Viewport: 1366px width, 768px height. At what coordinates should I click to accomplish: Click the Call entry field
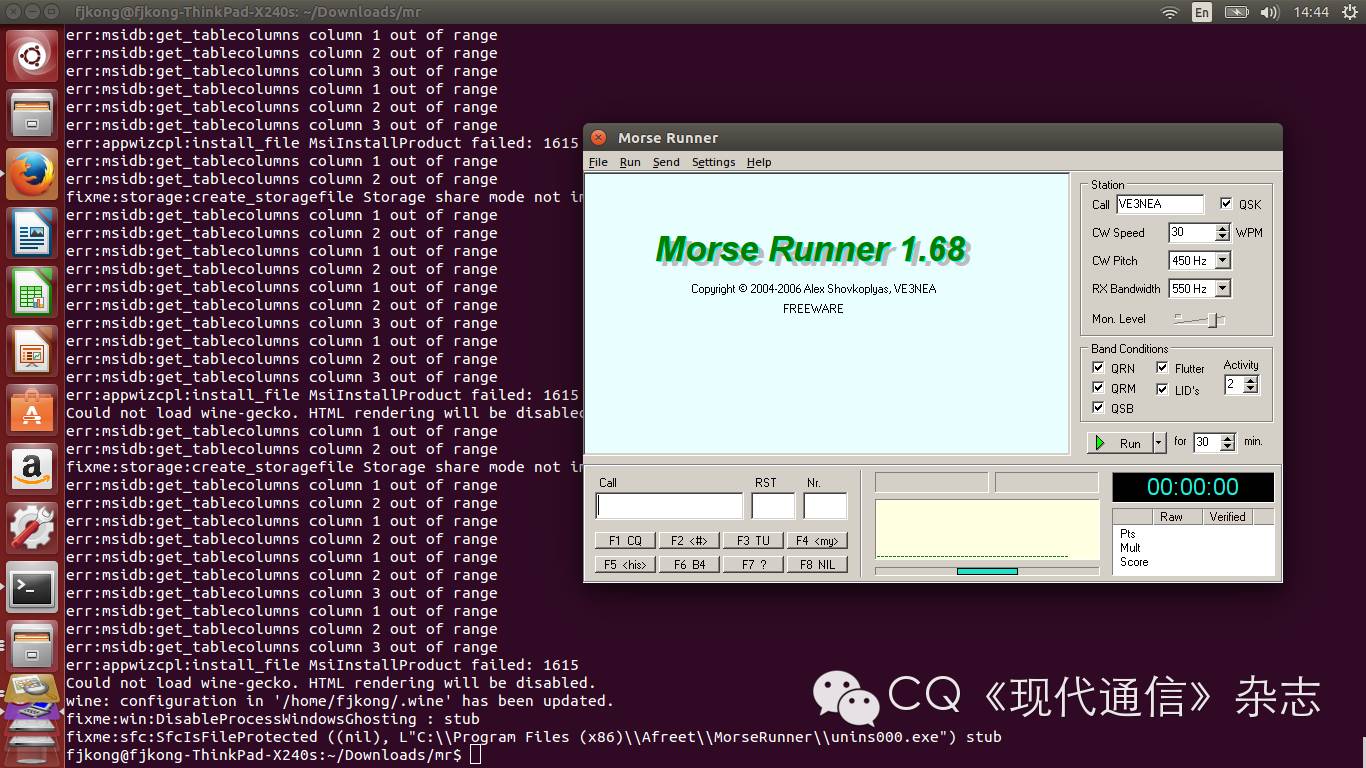click(670, 506)
